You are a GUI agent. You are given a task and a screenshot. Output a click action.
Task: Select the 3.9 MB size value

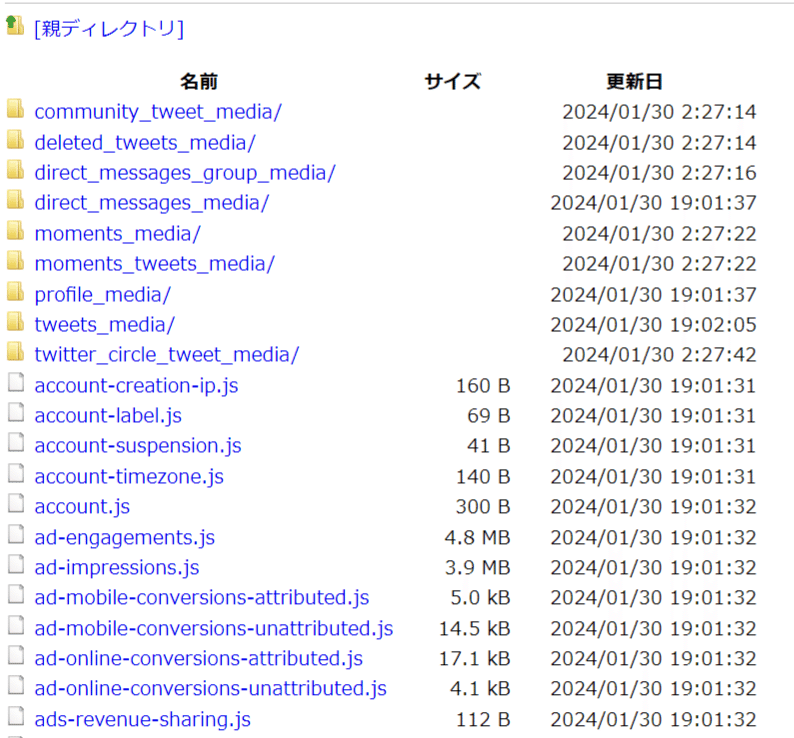(477, 567)
